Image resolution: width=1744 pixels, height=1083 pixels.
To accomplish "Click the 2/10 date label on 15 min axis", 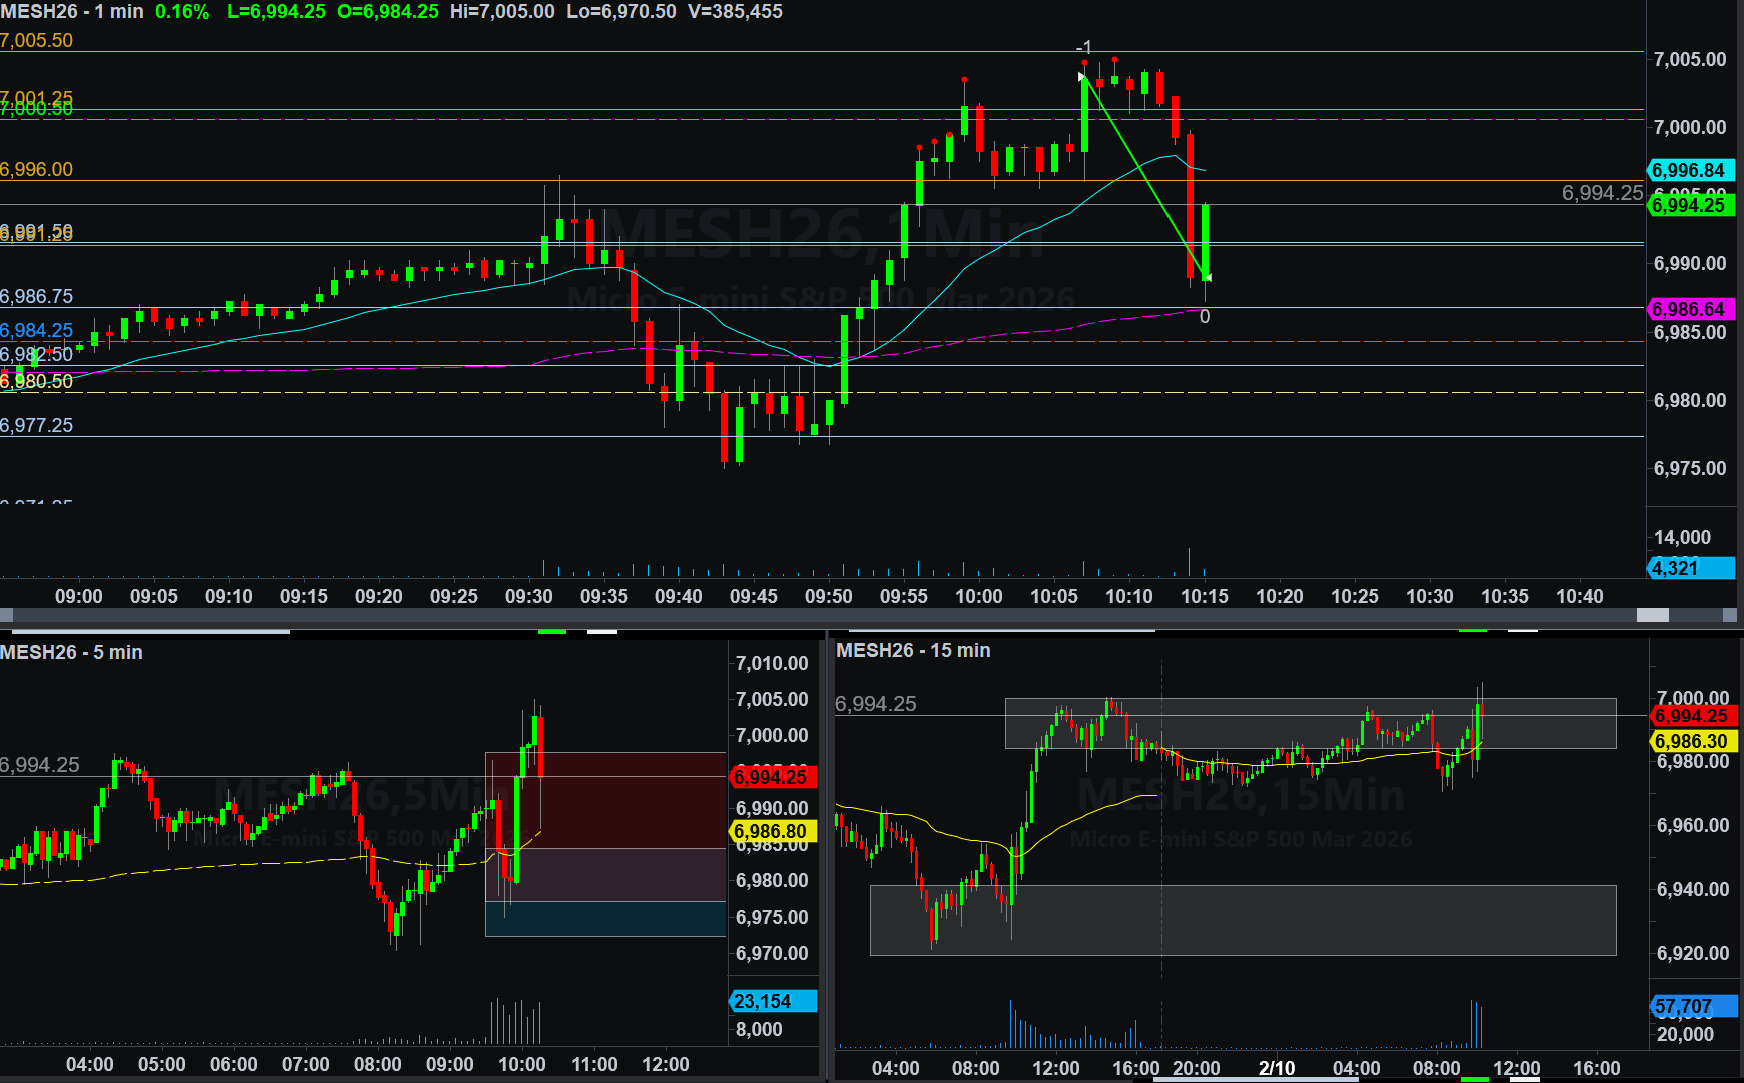I will (1277, 1068).
